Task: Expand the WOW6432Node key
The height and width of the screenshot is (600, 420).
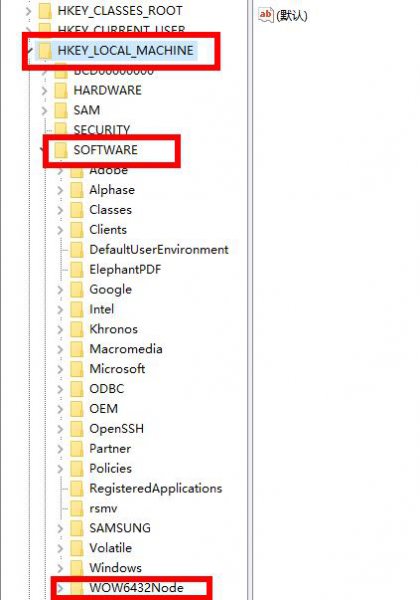Action: coord(60,588)
